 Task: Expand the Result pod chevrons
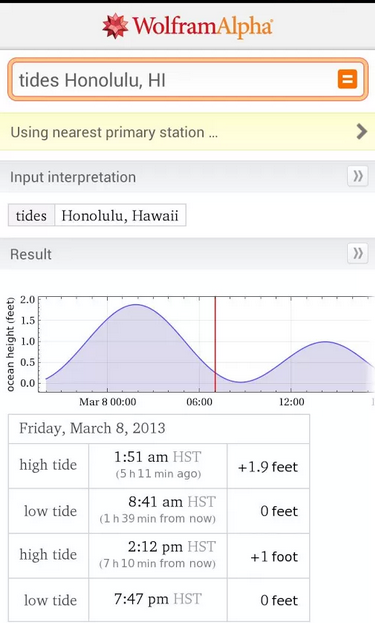click(x=358, y=253)
